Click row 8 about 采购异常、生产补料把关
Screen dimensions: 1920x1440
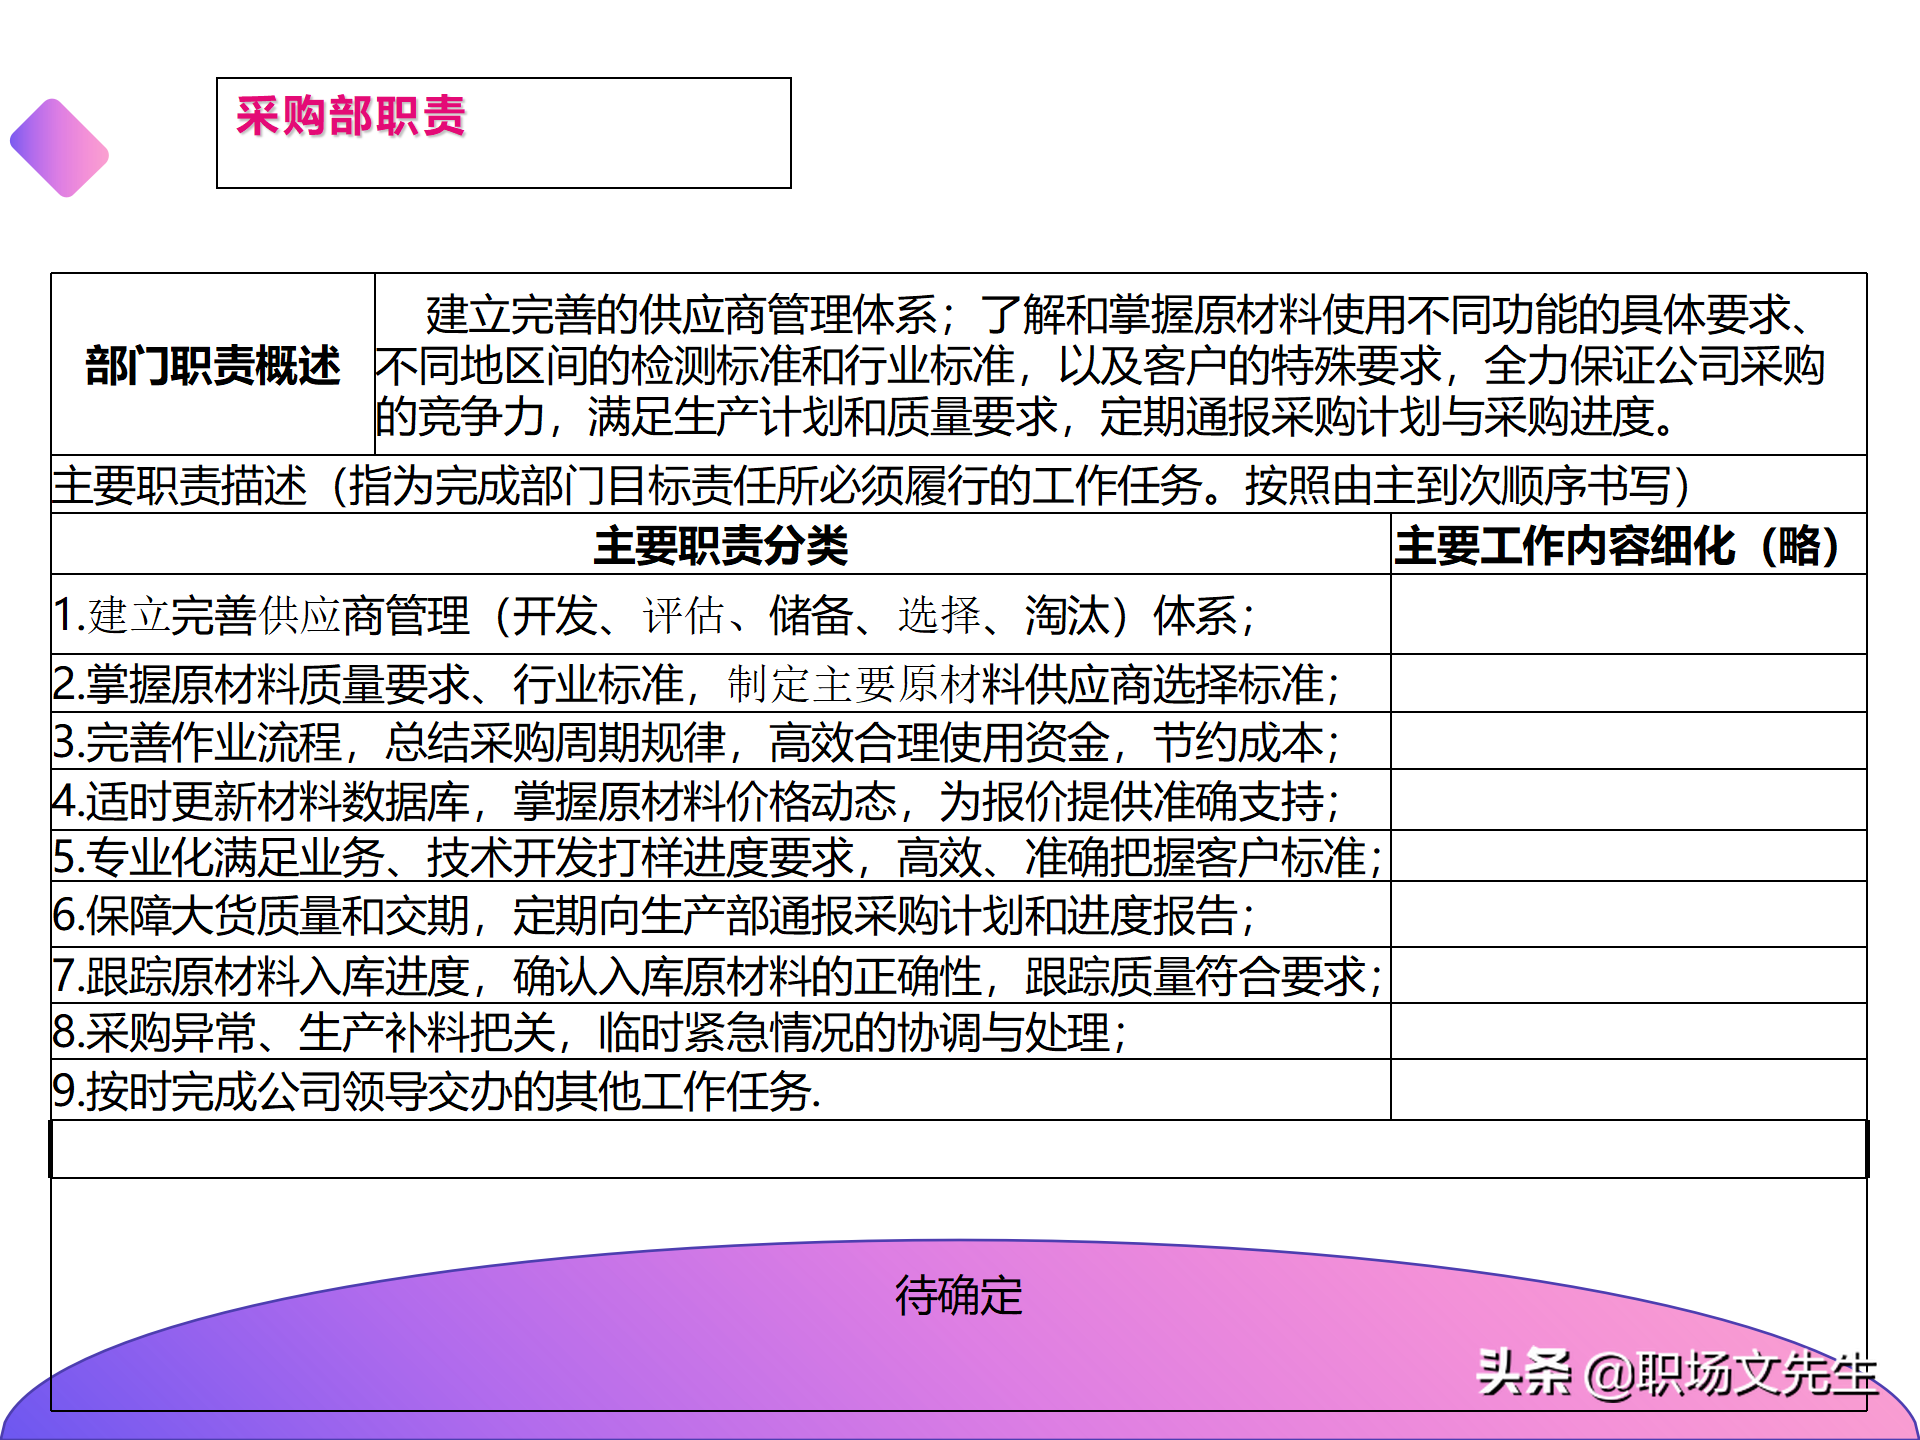coord(721,1032)
